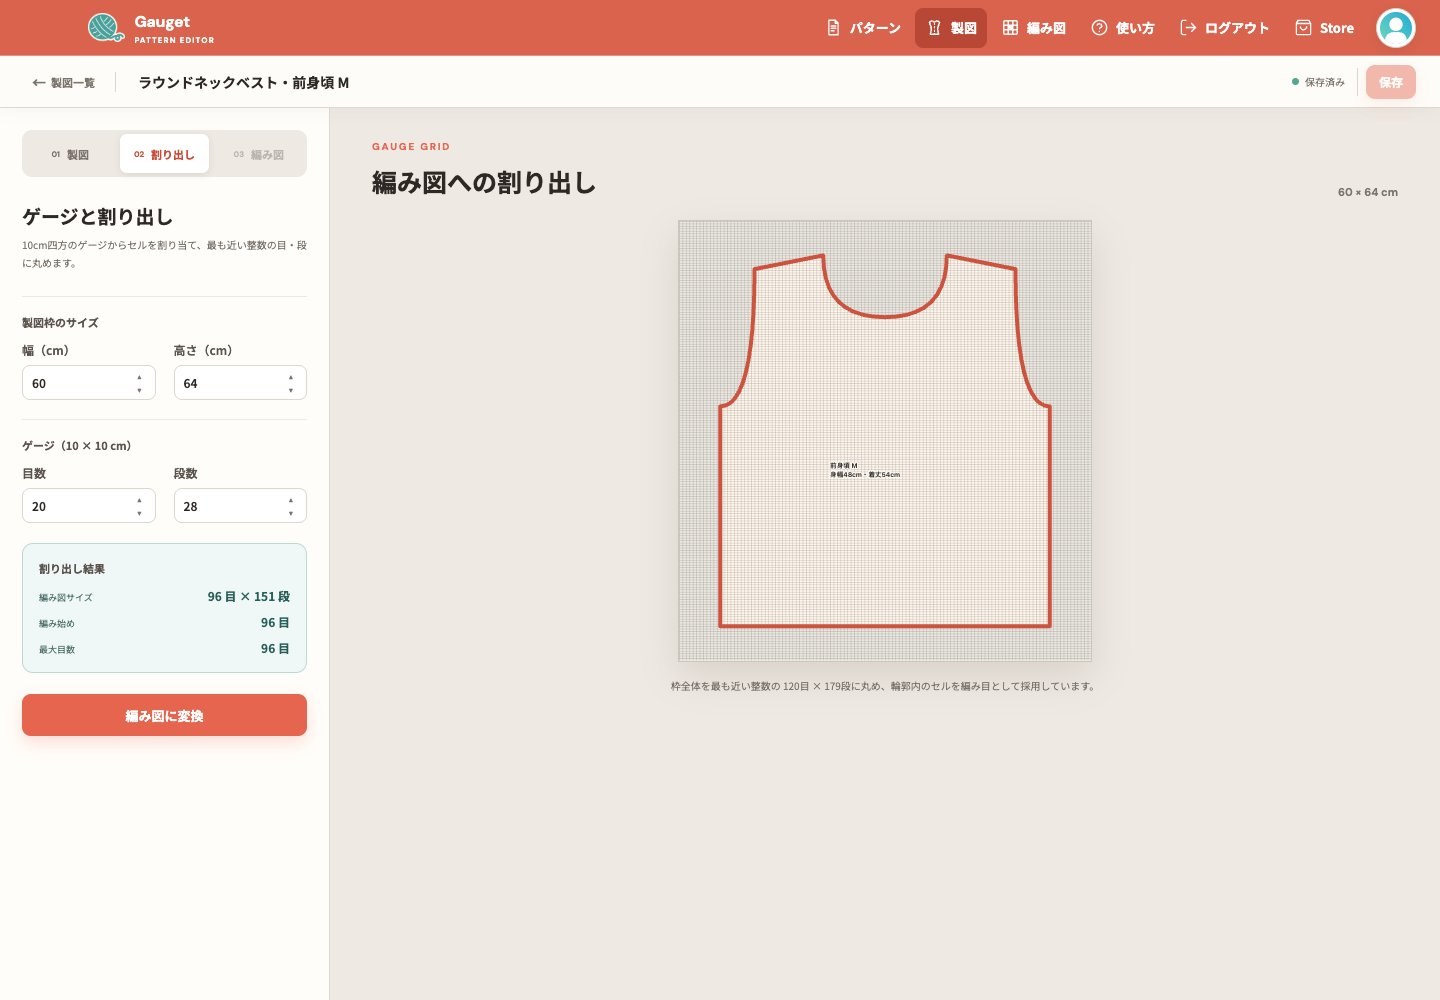Open the Store shopping bag icon
Screen dimensions: 1440x1000
coord(1303,28)
